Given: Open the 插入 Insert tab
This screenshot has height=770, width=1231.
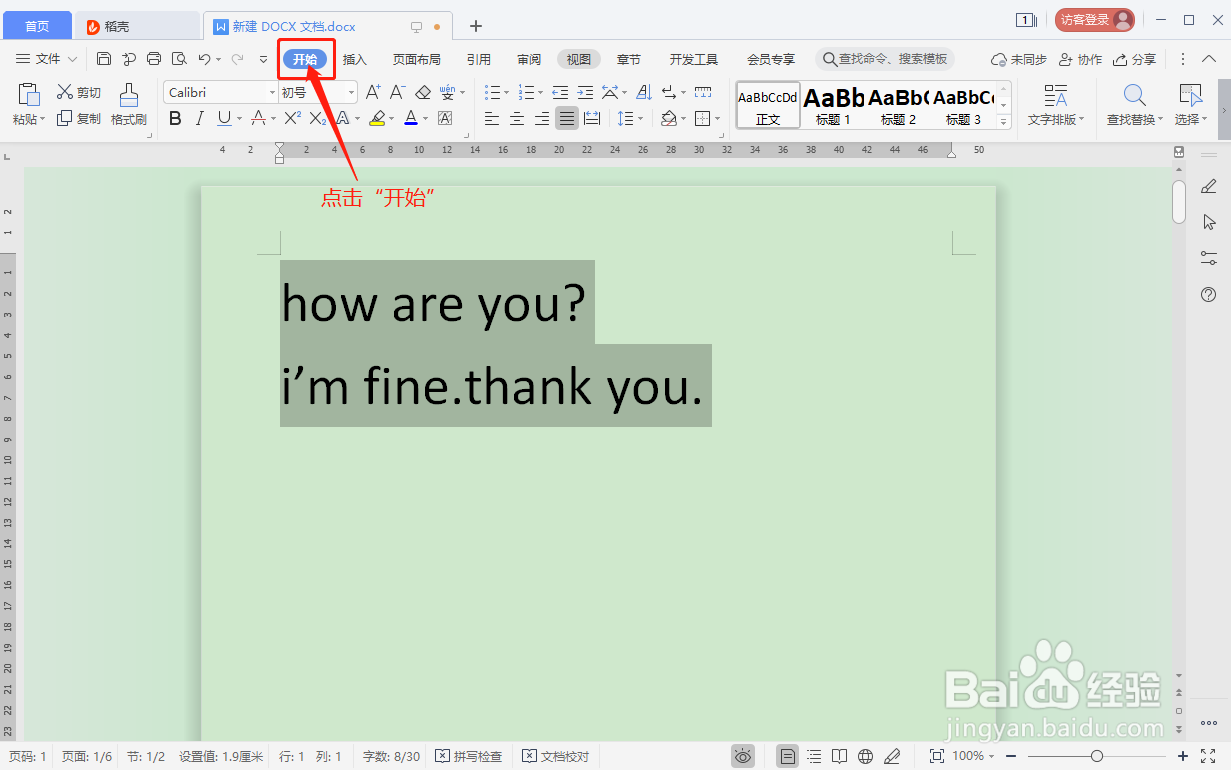Looking at the screenshot, I should click(x=355, y=59).
